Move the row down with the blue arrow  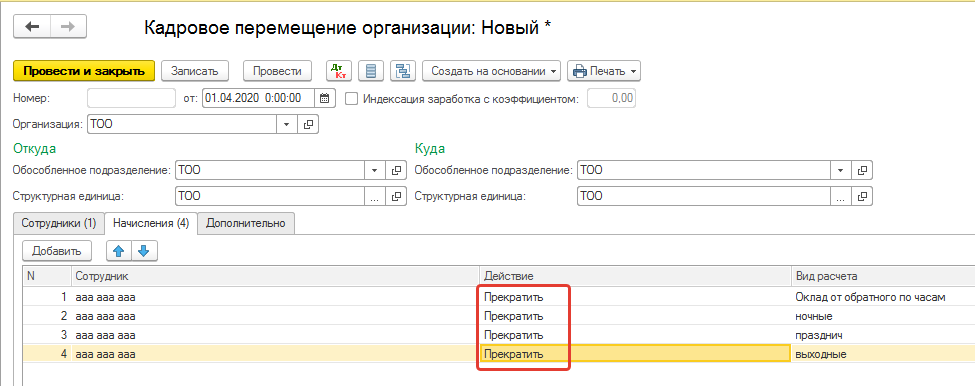144,251
